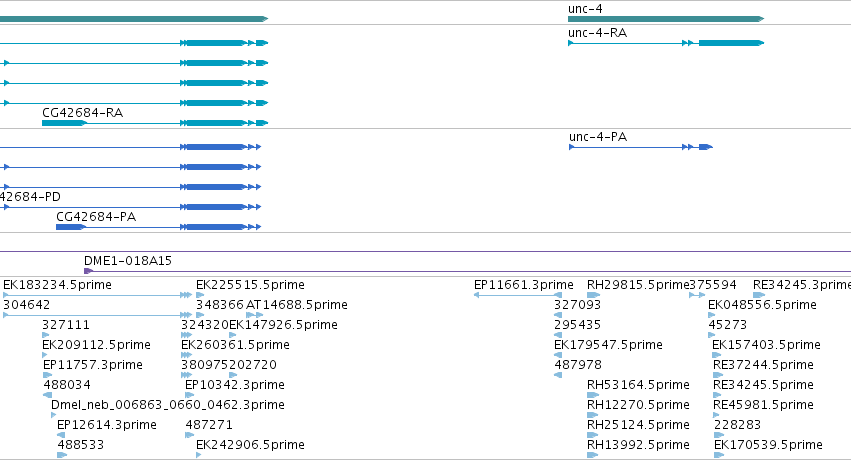This screenshot has height=460, width=851.
Task: Click Dmel_neb_006863_0660_0462.3prime label
Action: coord(168,405)
